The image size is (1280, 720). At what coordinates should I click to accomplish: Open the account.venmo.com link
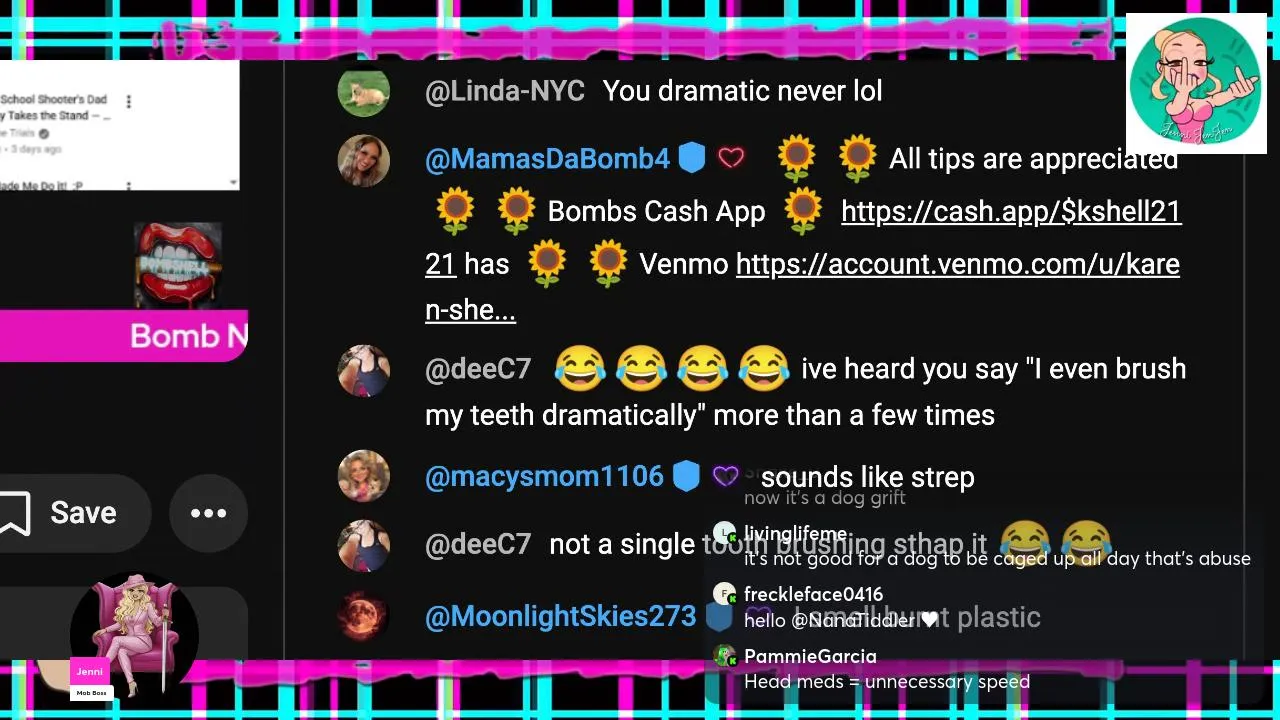[958, 265]
